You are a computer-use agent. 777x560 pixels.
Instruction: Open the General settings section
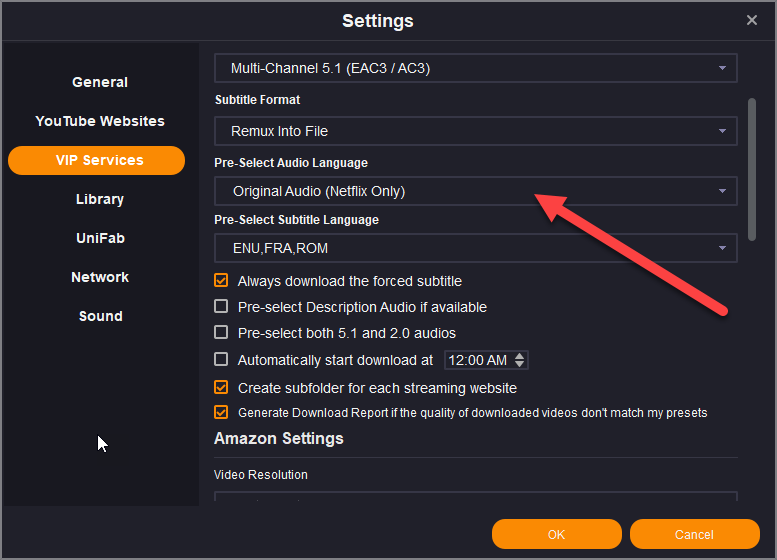[x=100, y=82]
